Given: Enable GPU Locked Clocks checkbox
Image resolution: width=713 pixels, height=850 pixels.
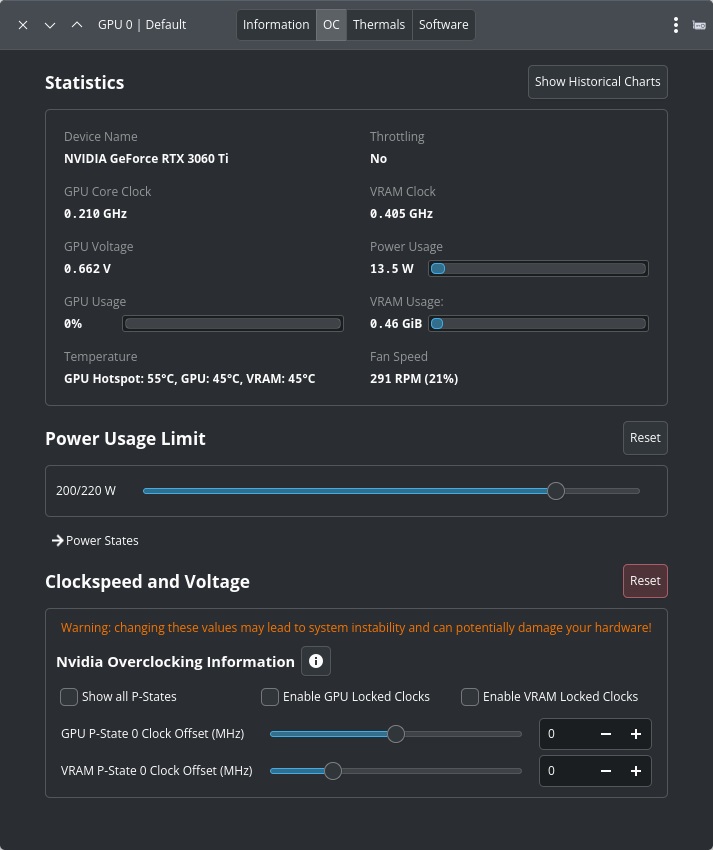Looking at the screenshot, I should (x=270, y=697).
